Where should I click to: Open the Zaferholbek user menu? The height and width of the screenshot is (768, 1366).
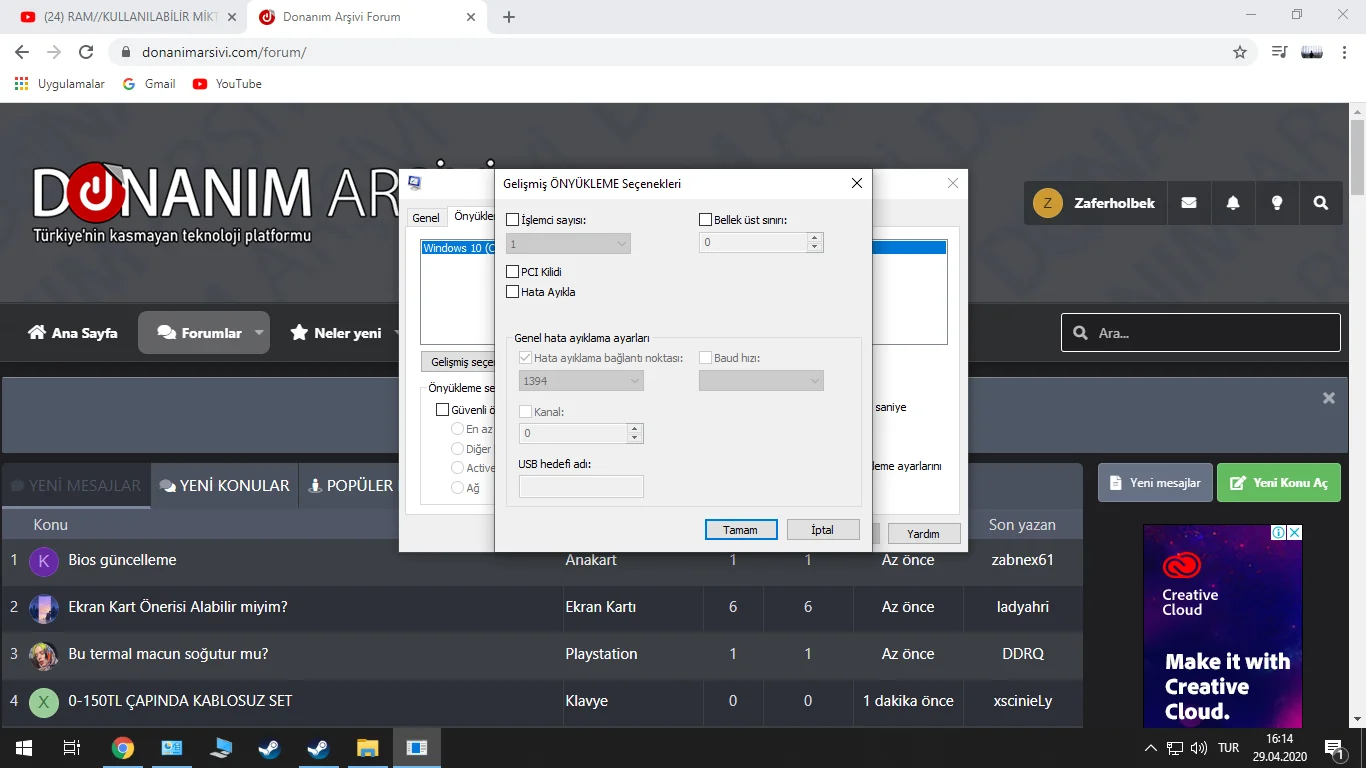1095,203
